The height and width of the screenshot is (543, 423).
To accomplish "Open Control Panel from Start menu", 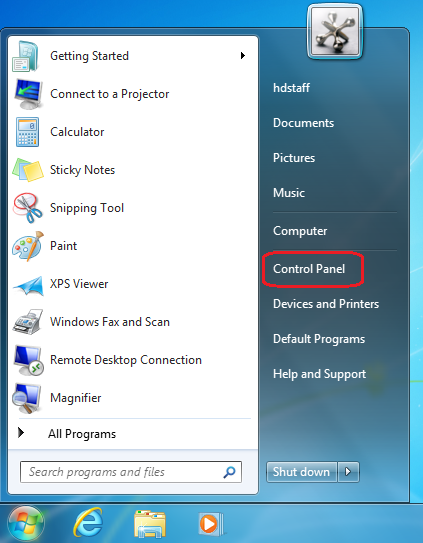I will click(309, 269).
